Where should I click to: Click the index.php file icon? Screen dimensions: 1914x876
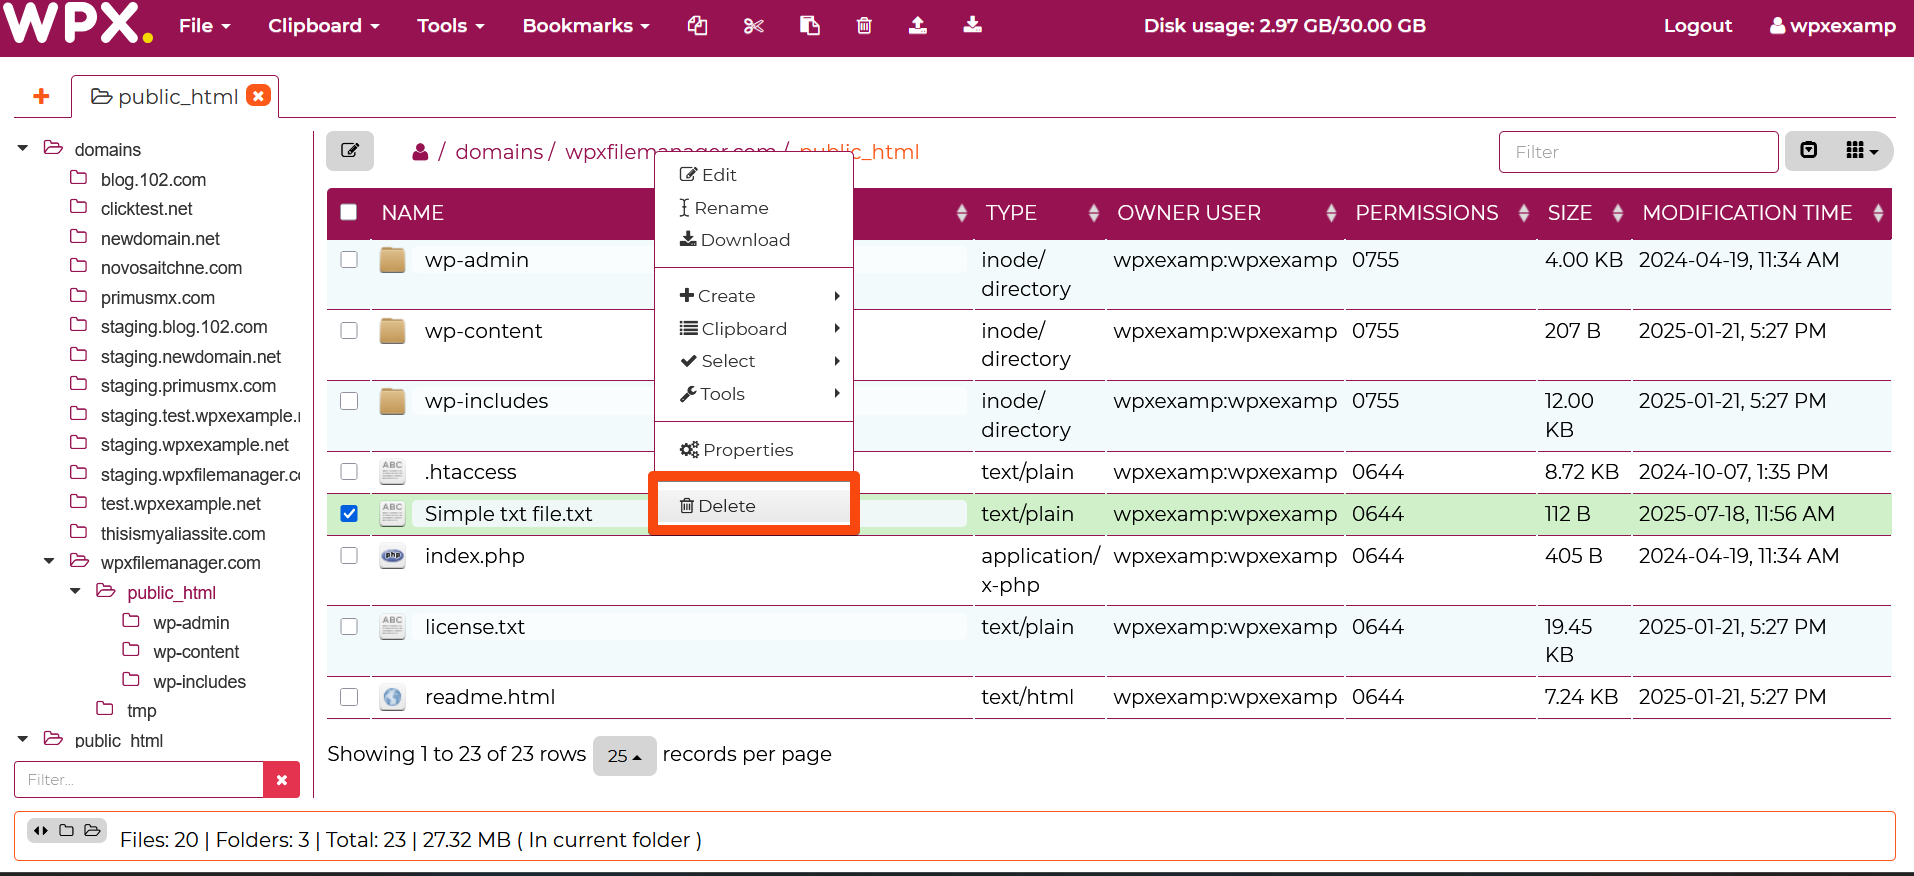point(393,556)
